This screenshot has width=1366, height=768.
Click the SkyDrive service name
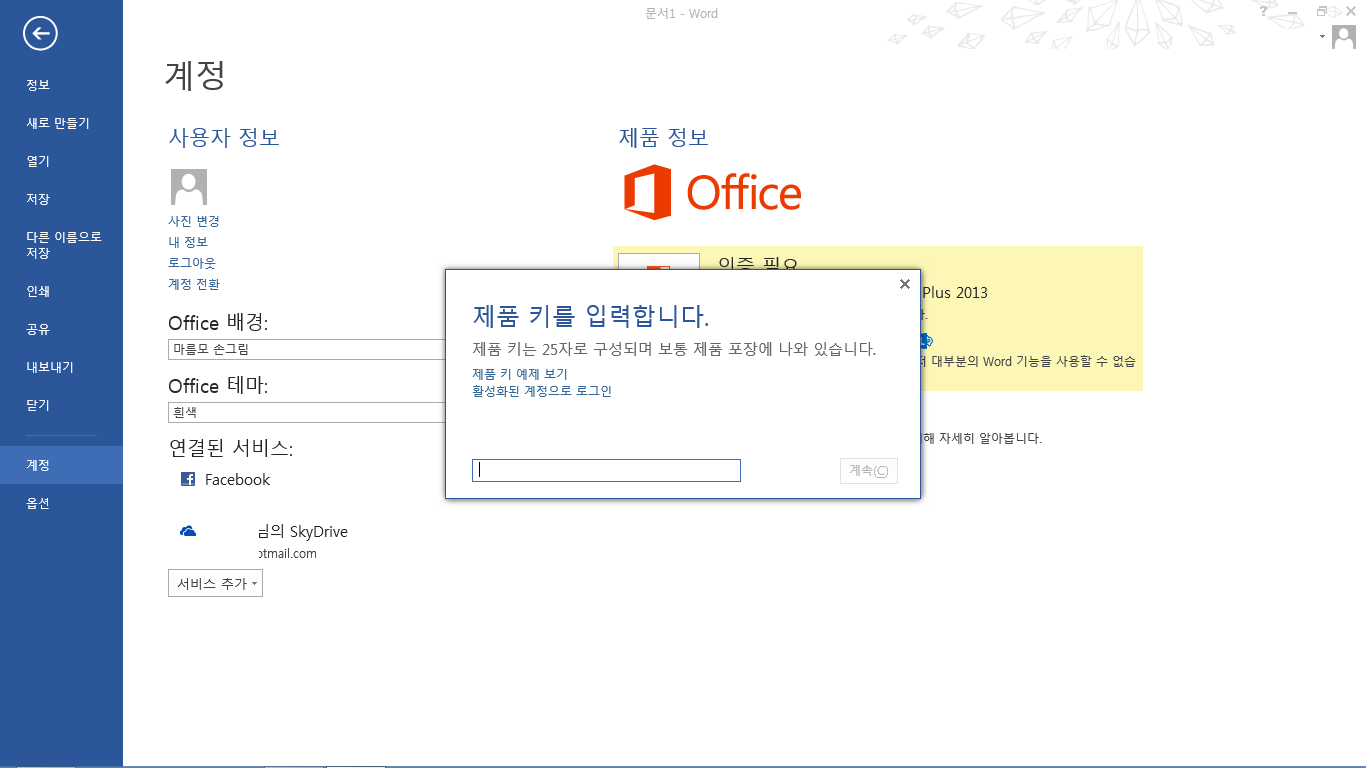click(x=302, y=532)
